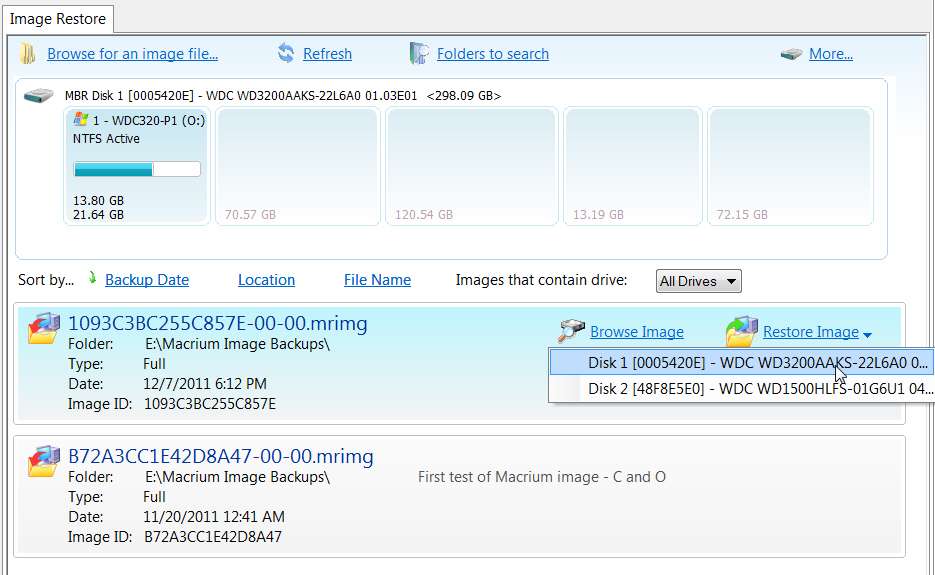Select the 1 - WDC320-P1 (O:) partition

click(137, 166)
